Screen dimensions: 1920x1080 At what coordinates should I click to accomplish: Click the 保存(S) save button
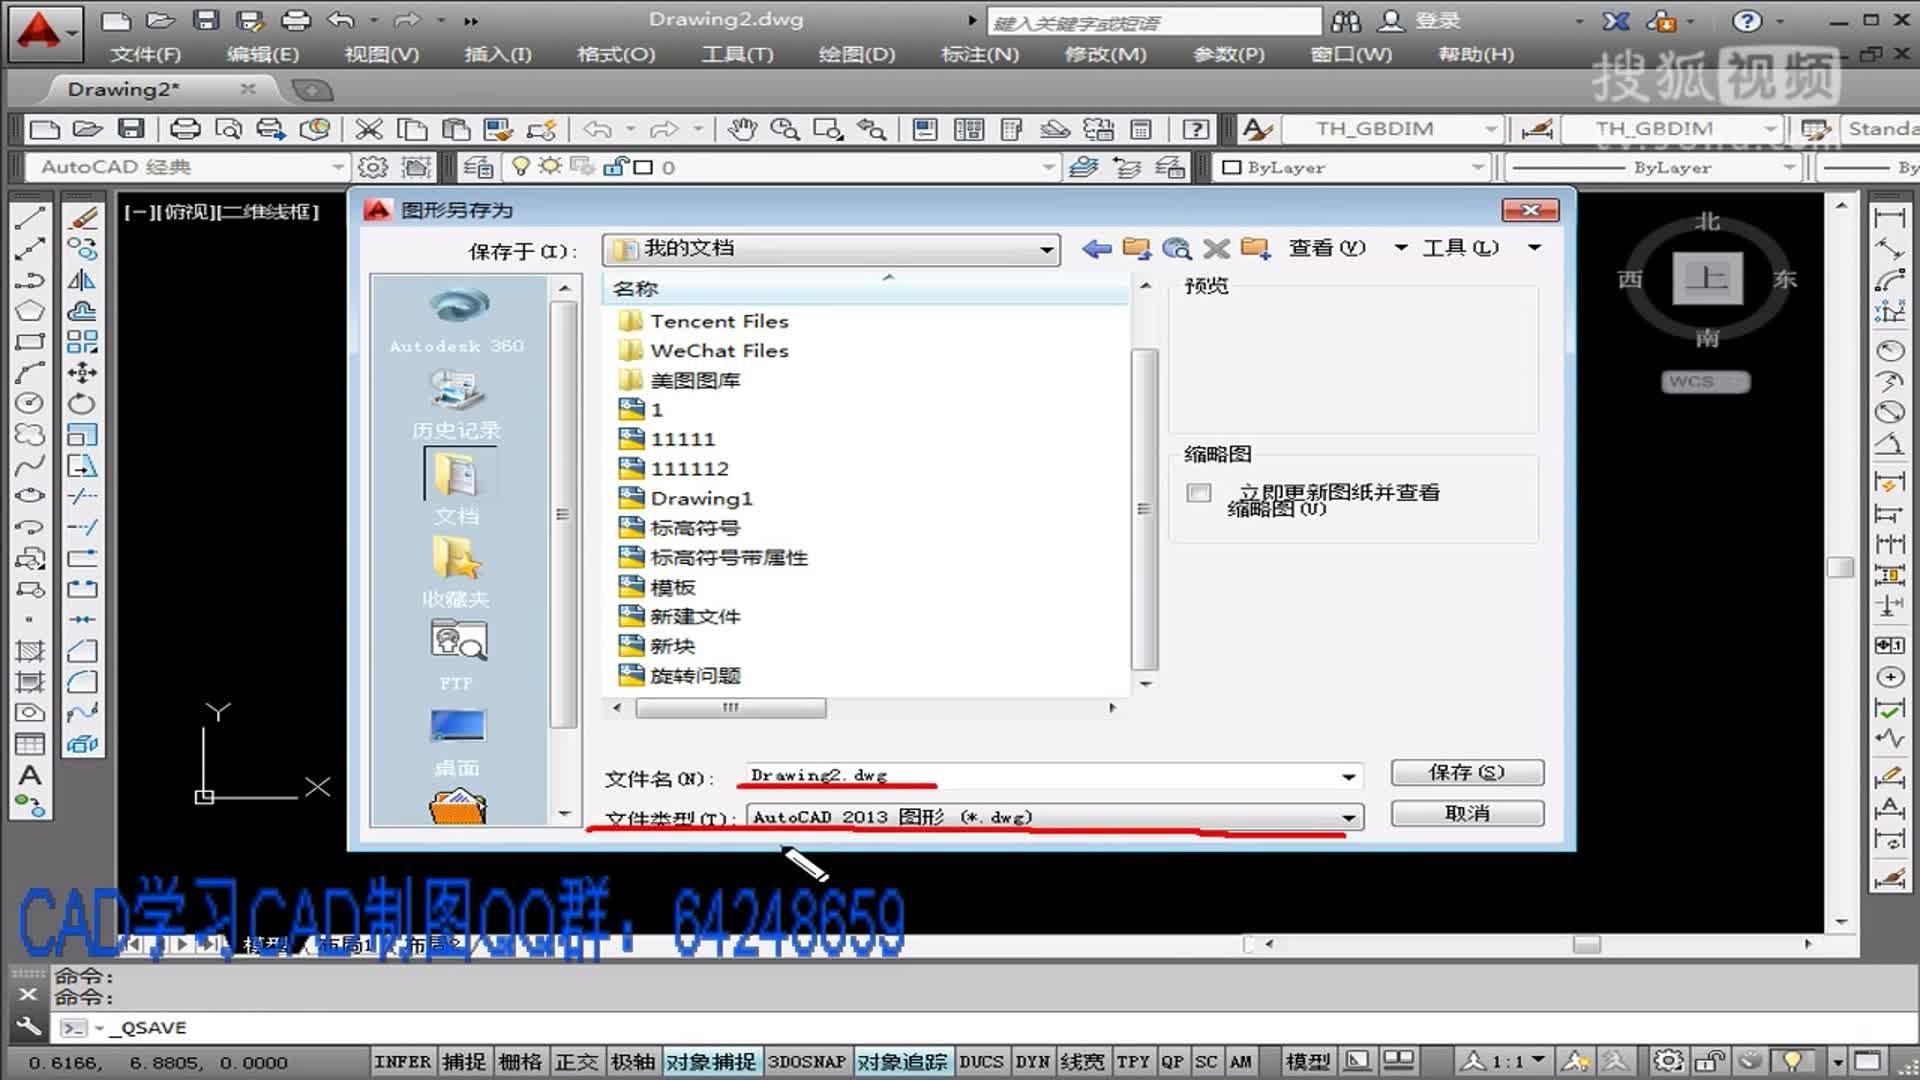pyautogui.click(x=1466, y=772)
